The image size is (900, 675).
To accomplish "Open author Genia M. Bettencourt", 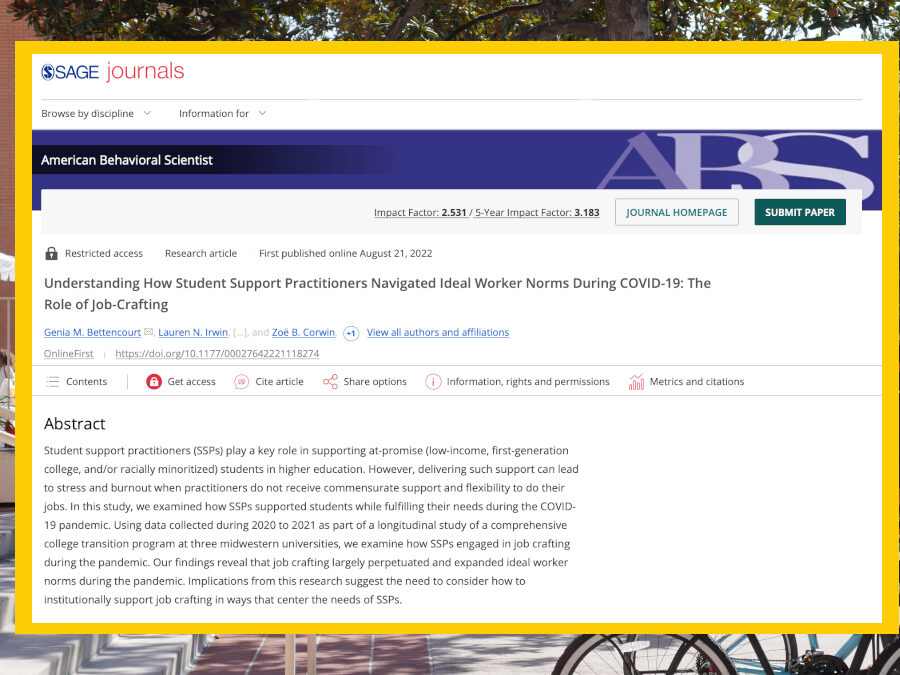I will click(x=92, y=332).
